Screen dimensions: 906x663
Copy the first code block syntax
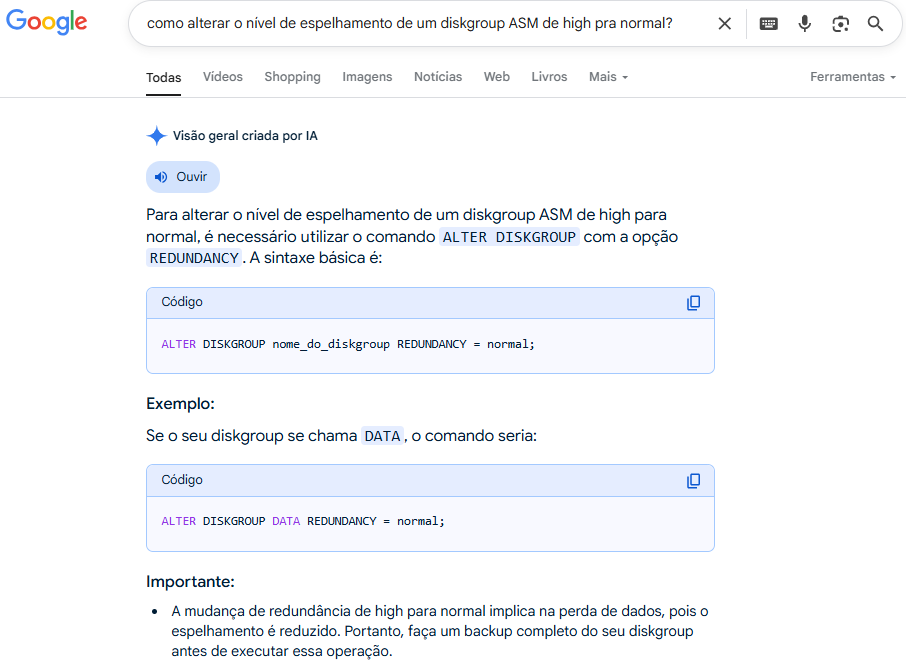(693, 303)
